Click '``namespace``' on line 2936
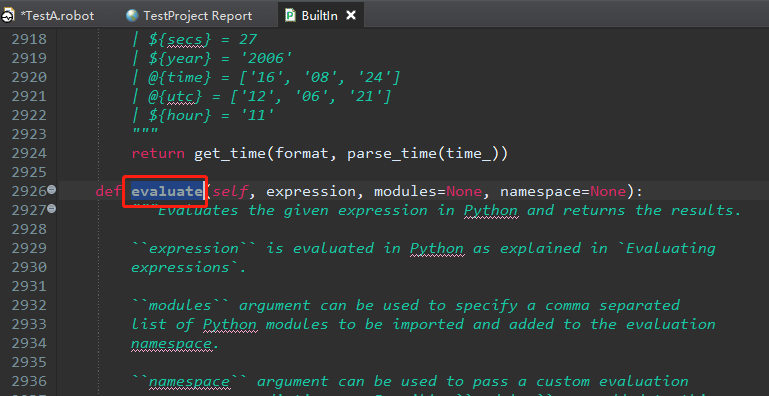Viewport: 769px width, 396px height. 189,381
